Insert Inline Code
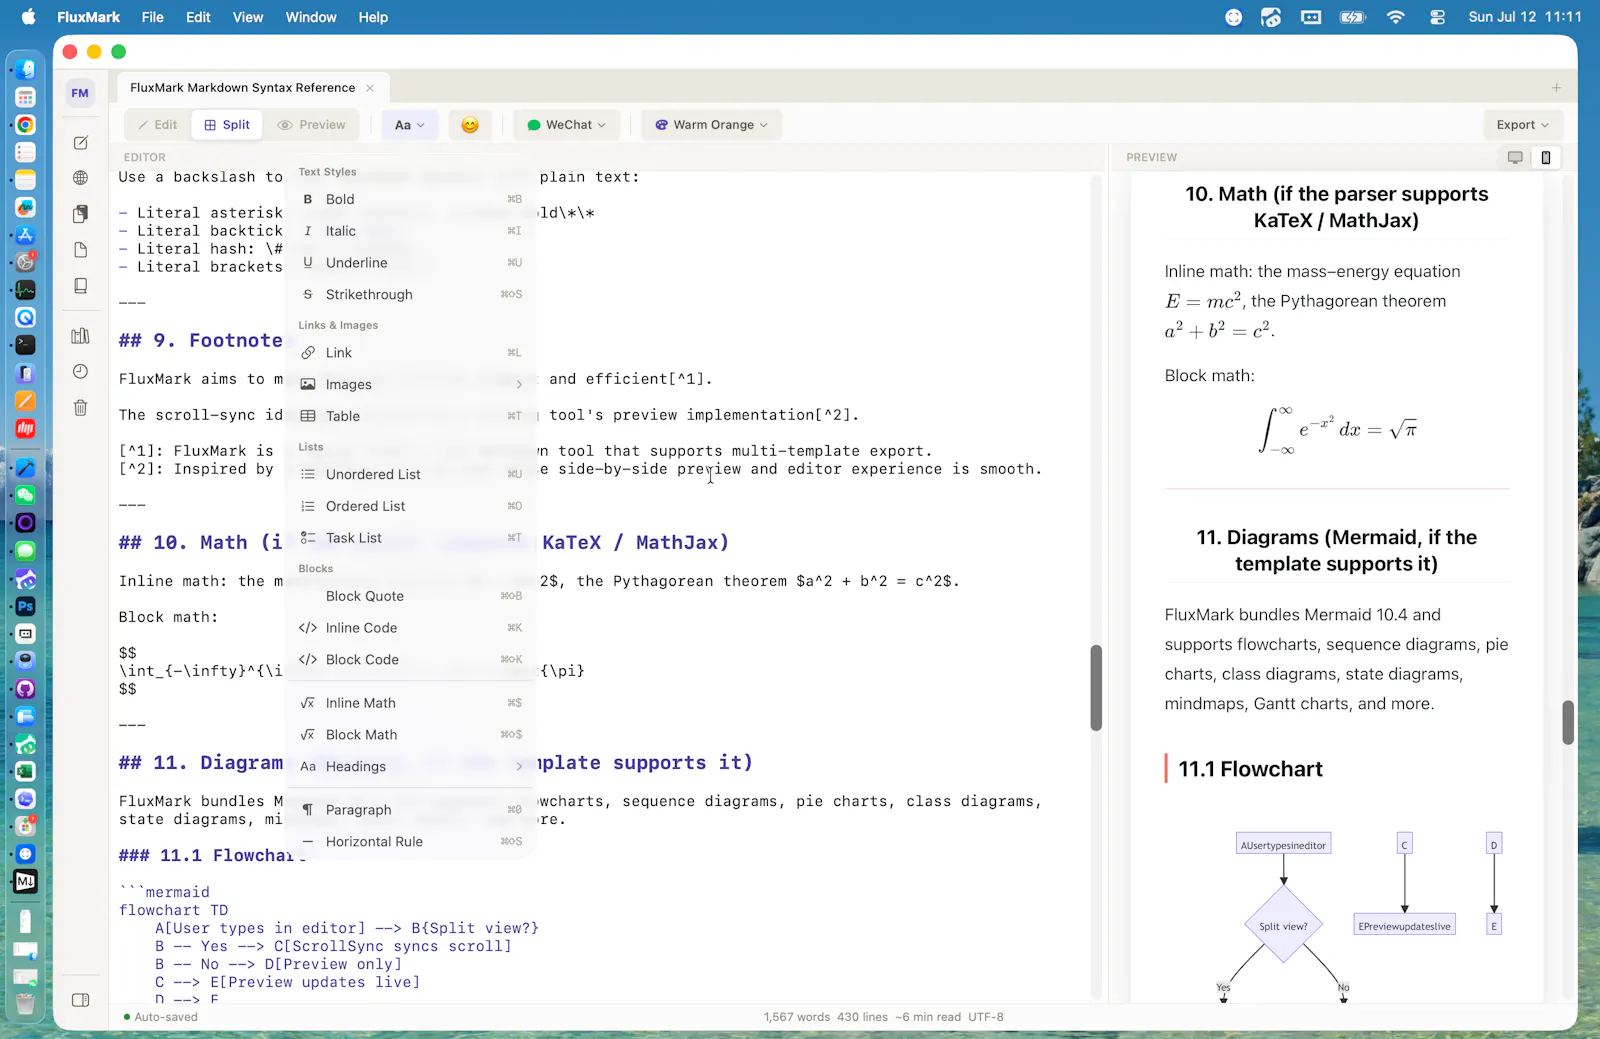Image resolution: width=1600 pixels, height=1039 pixels. (411, 628)
